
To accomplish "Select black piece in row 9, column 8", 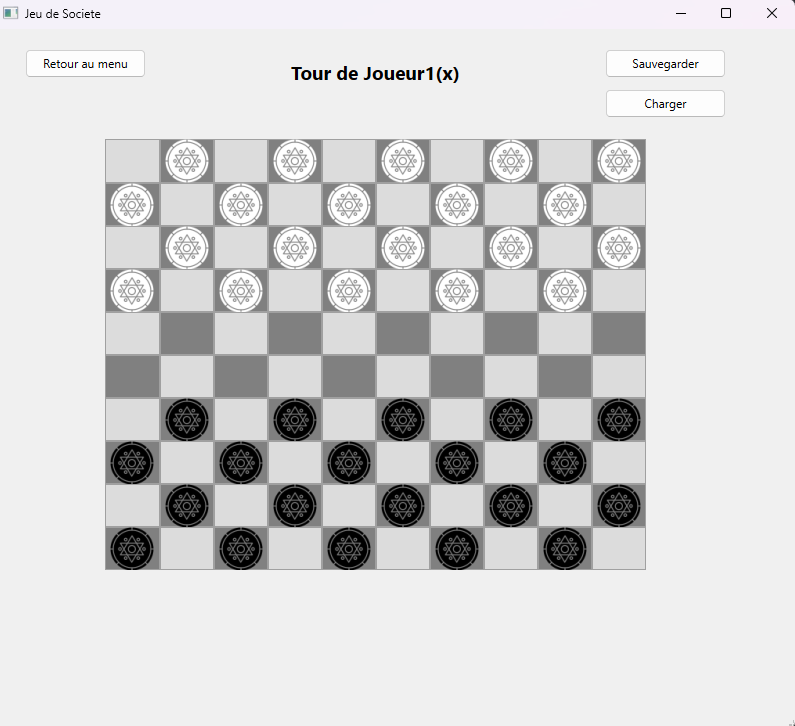I will pos(511,506).
